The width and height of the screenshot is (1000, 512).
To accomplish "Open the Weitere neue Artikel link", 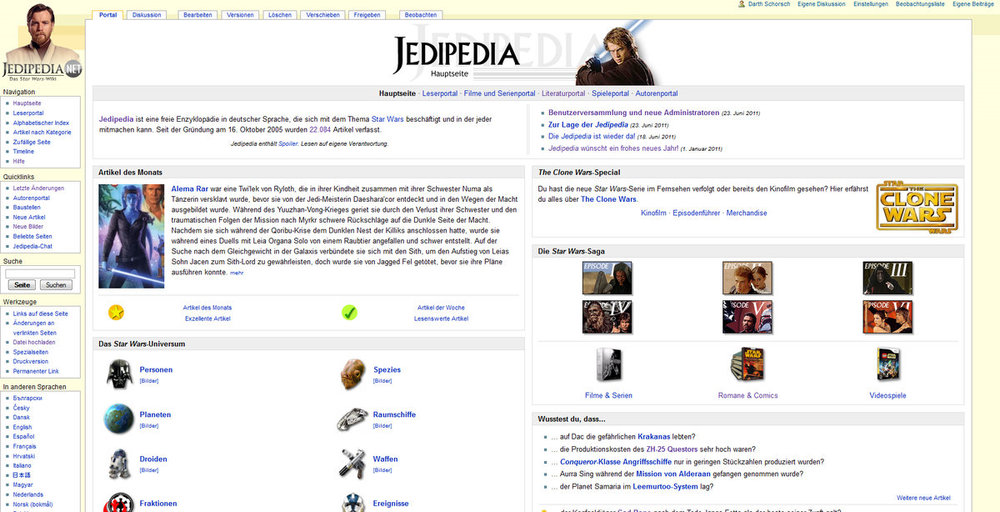I will tap(923, 498).
